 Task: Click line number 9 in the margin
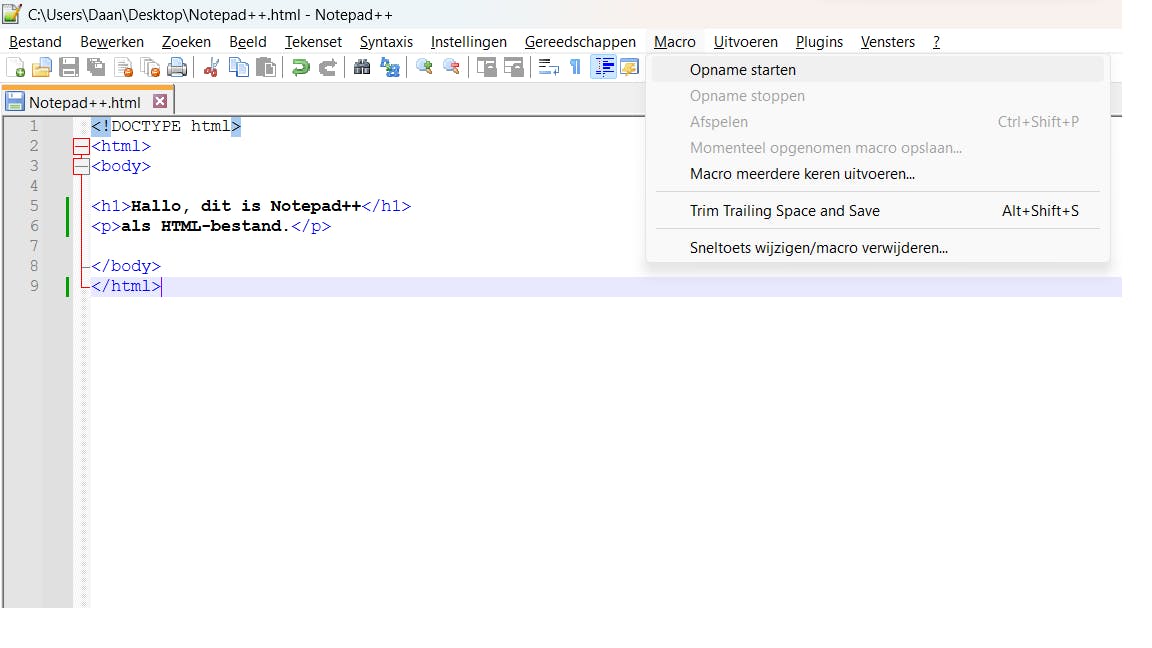tap(34, 286)
